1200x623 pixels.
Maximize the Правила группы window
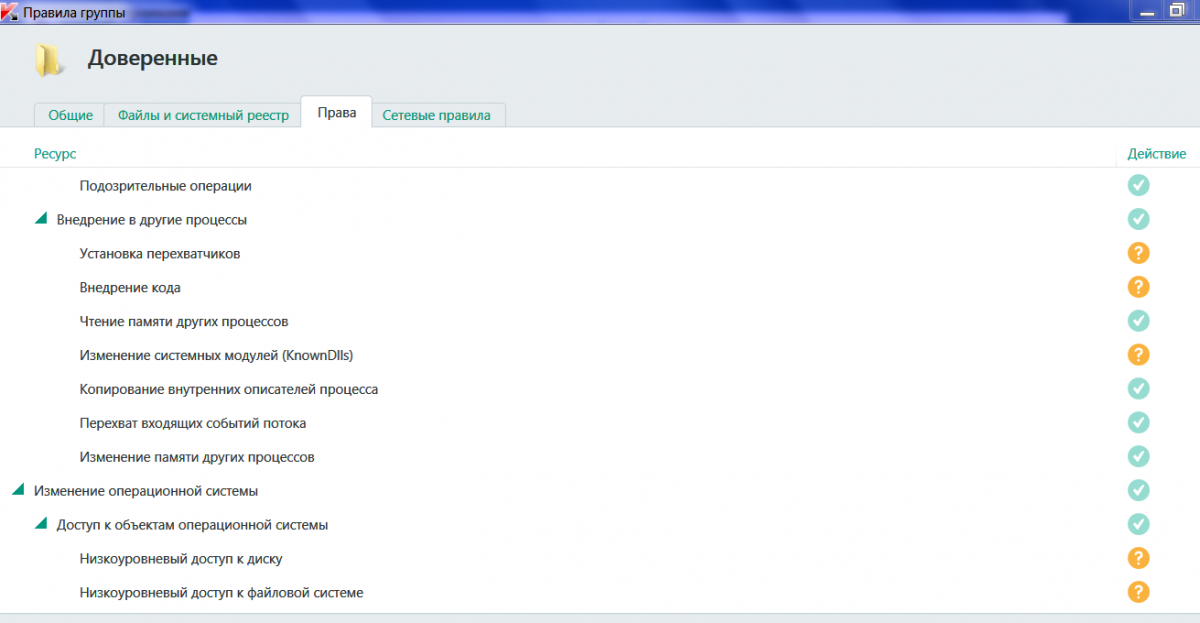[x=1176, y=10]
